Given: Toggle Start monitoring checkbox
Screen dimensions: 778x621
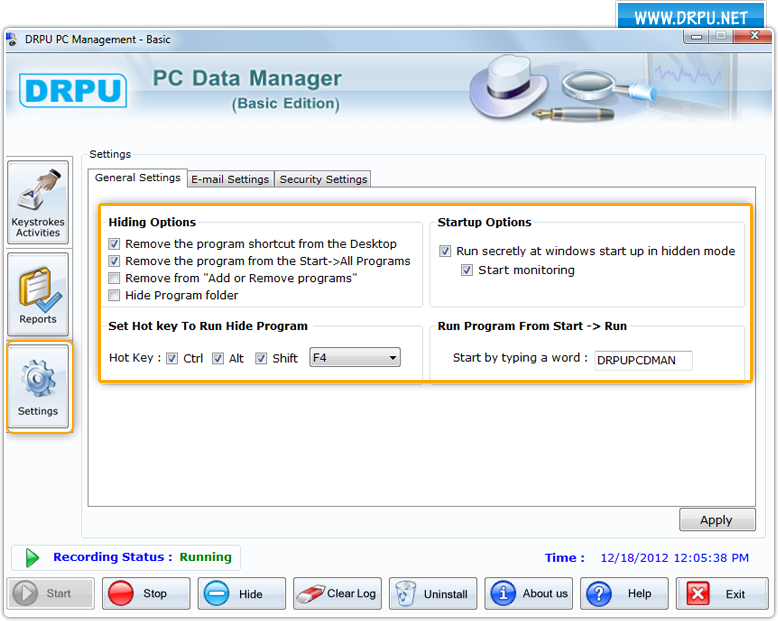Looking at the screenshot, I should pyautogui.click(x=467, y=270).
